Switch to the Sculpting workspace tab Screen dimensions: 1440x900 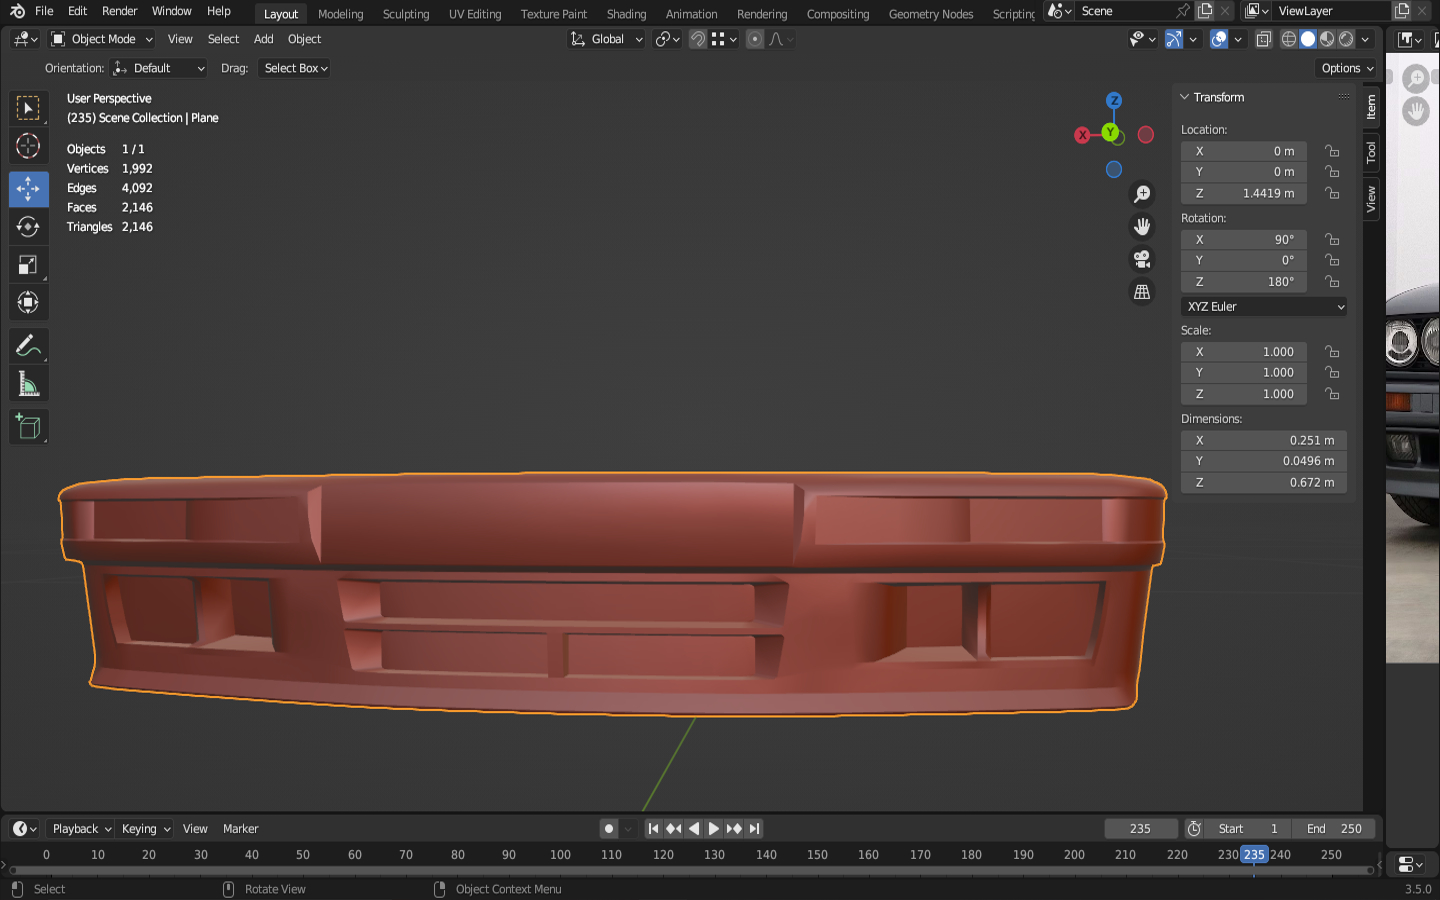406,14
